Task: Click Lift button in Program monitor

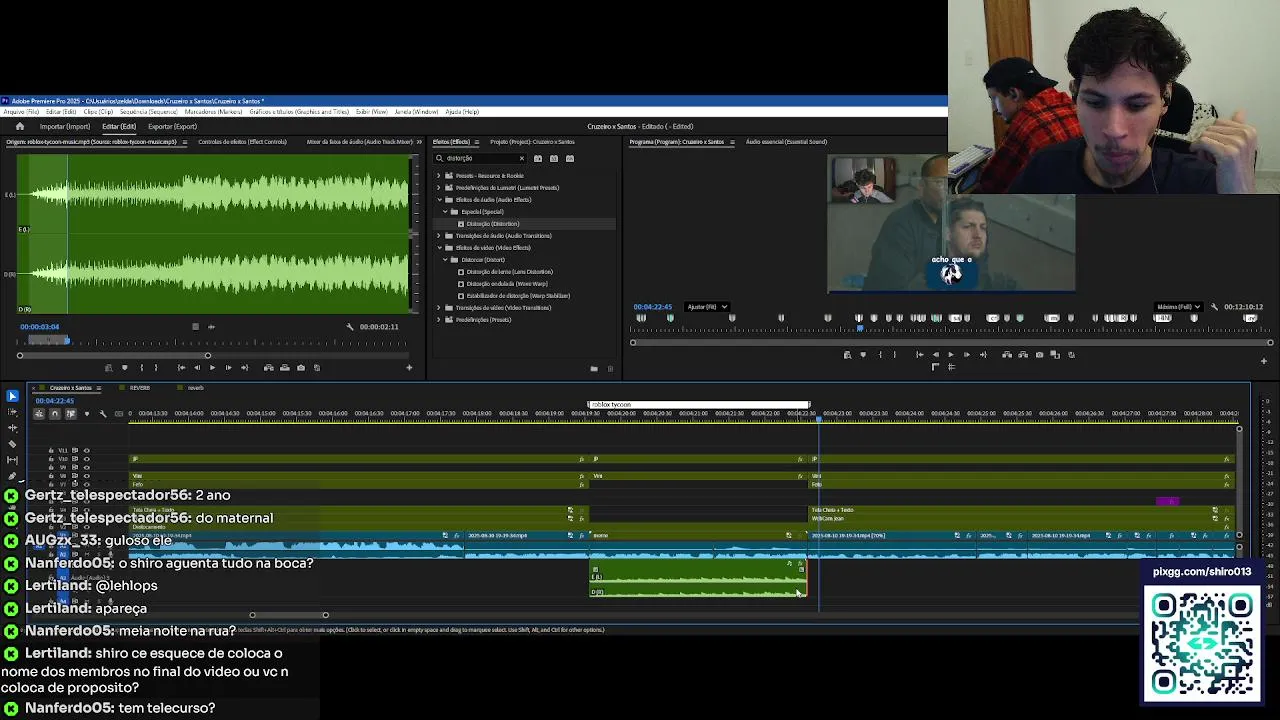Action: [x=1007, y=354]
